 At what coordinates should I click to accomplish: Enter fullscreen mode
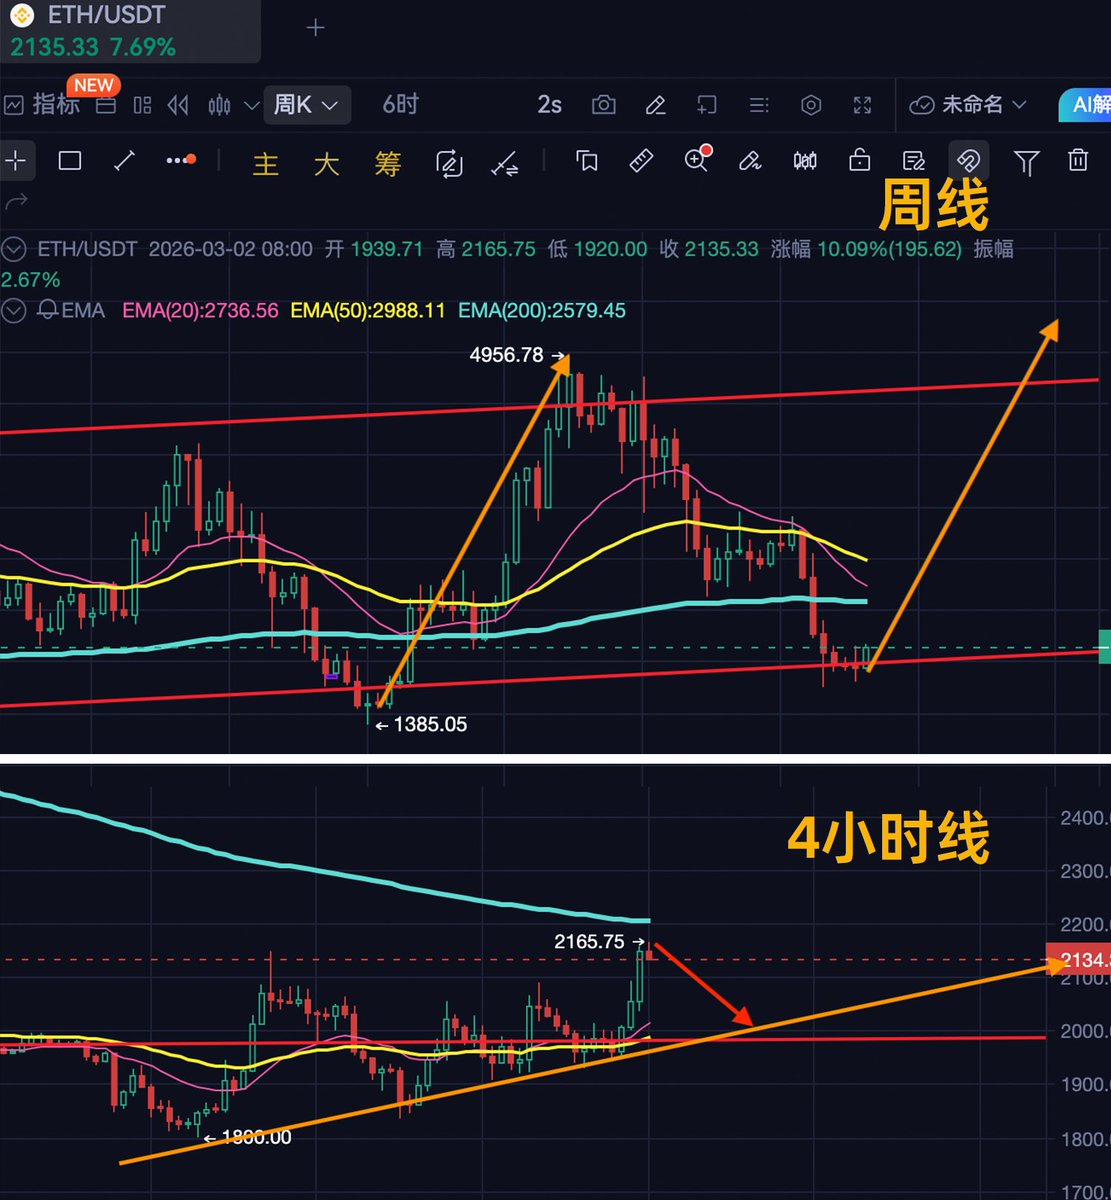862,105
